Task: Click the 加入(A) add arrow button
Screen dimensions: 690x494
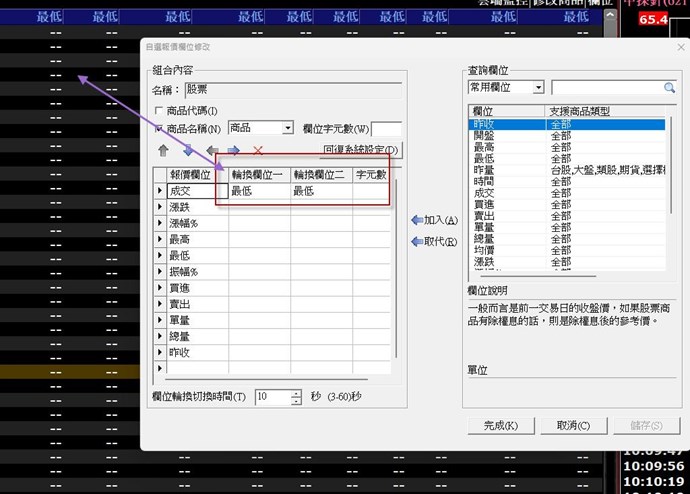Action: (434, 220)
